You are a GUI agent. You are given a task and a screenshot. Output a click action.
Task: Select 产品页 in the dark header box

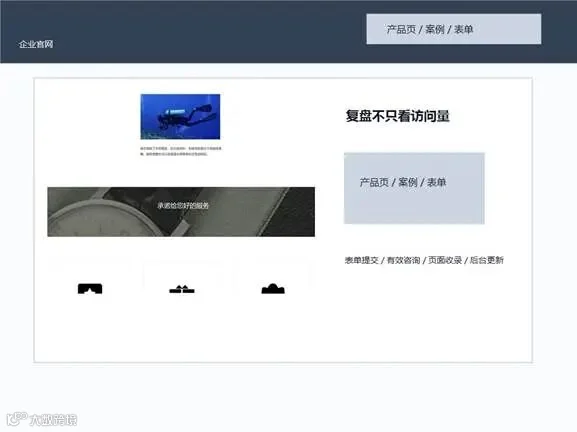coord(401,29)
